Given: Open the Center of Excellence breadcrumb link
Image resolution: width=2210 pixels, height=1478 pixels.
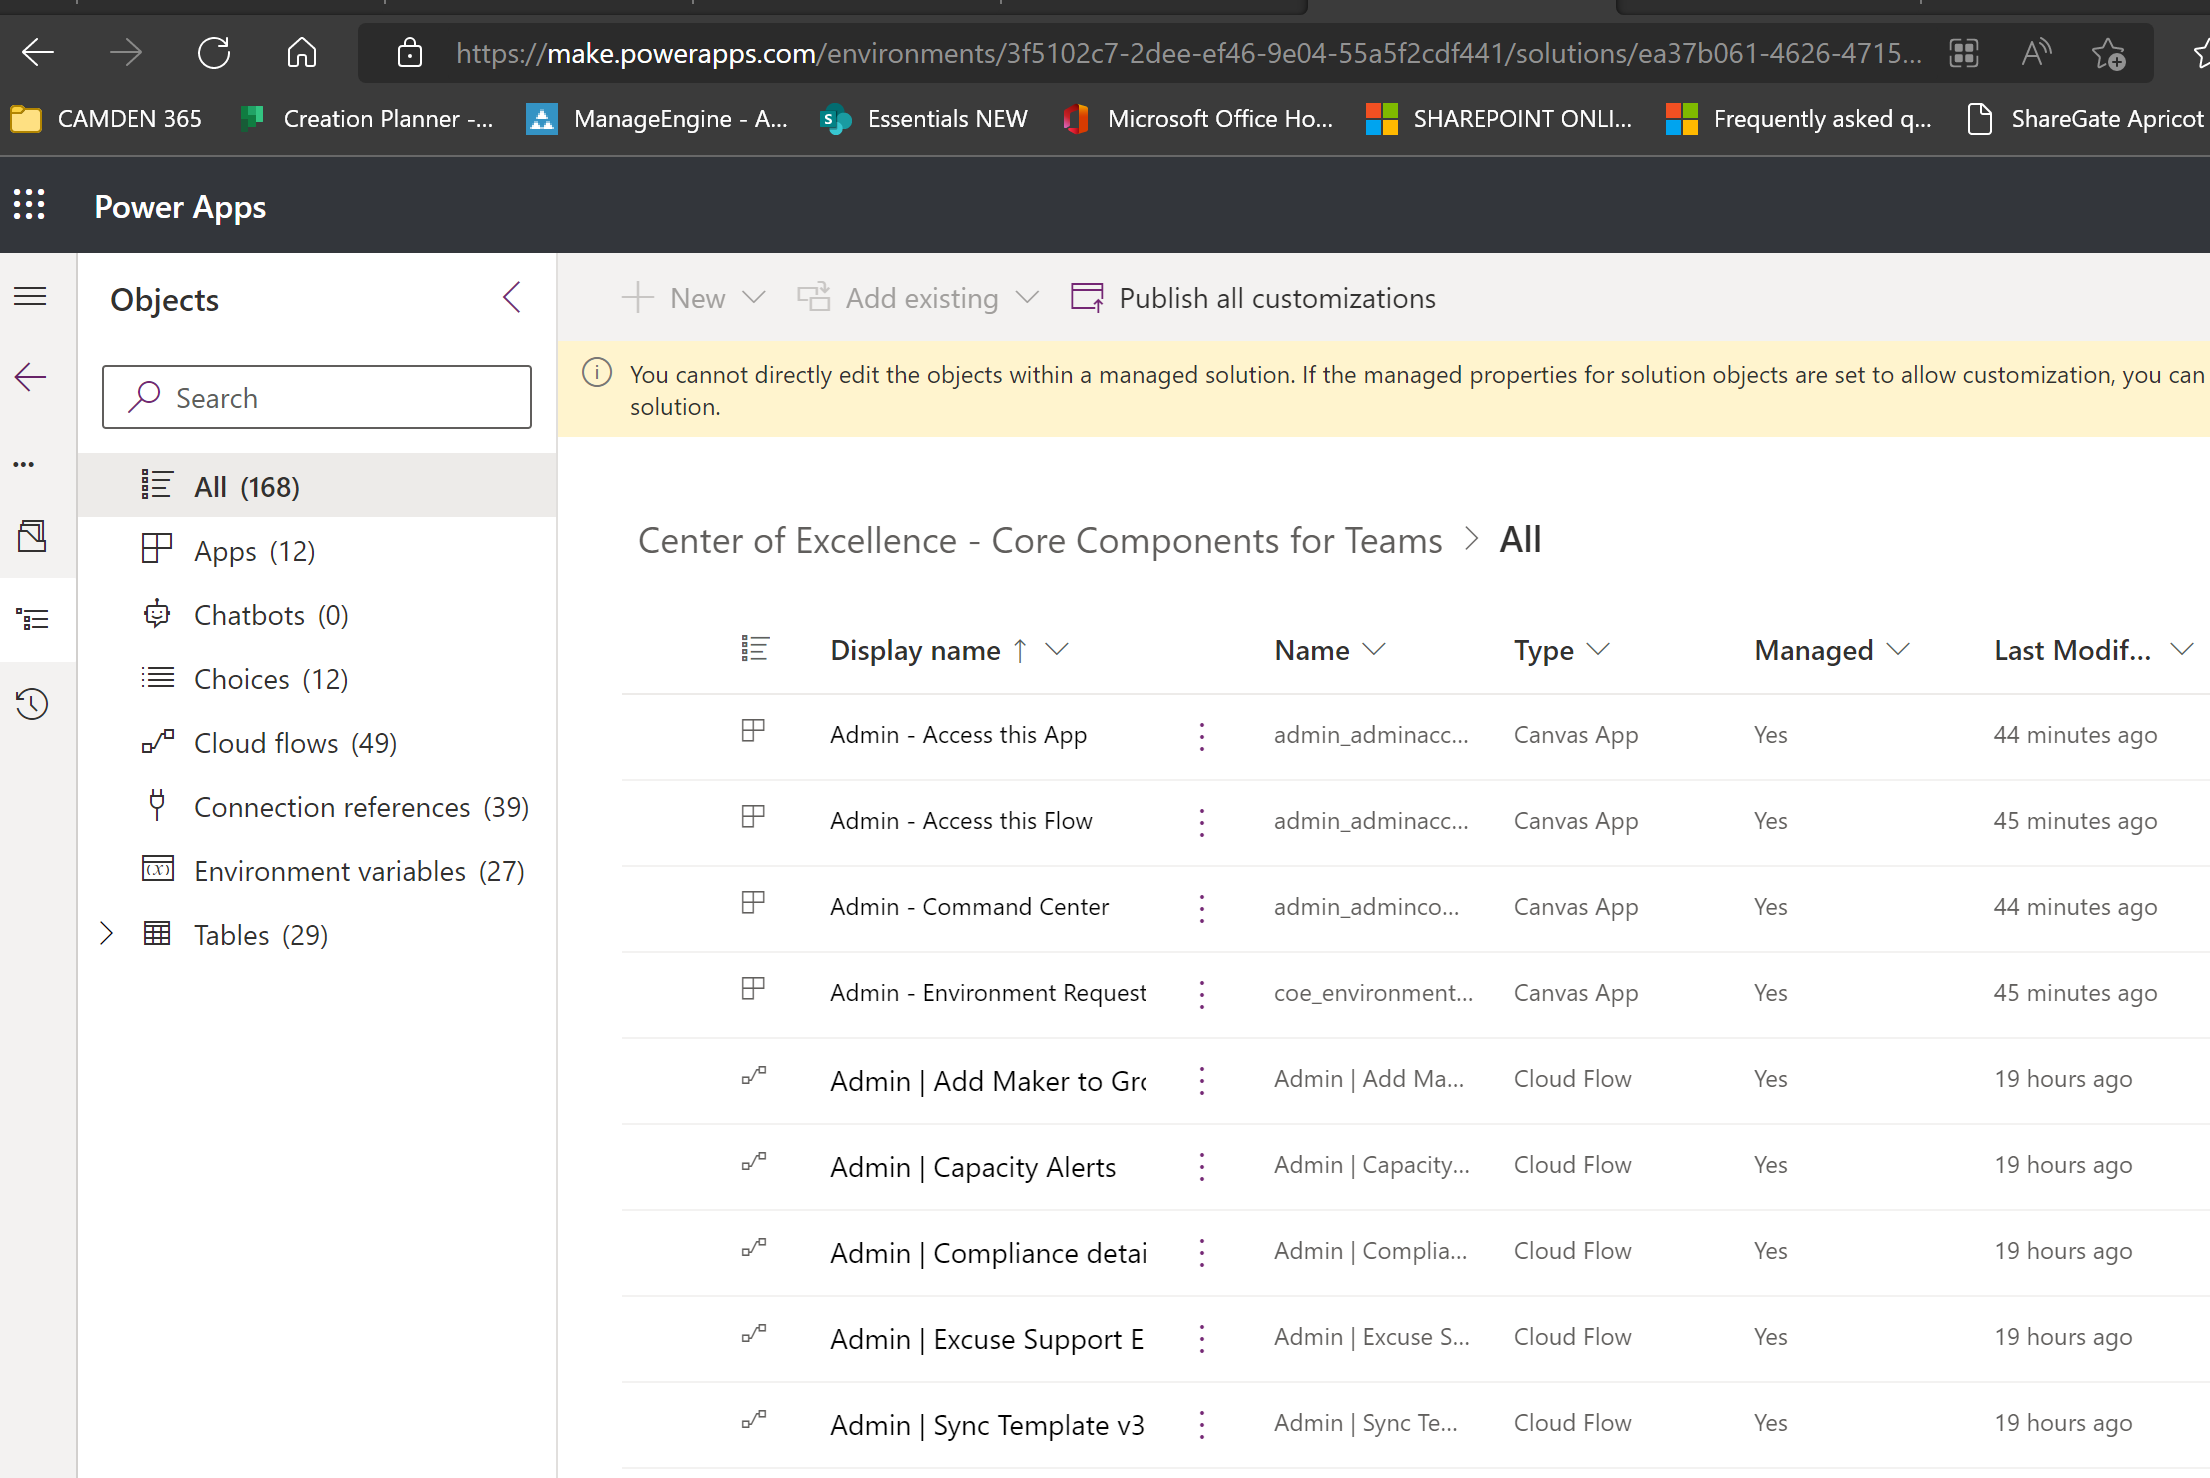Looking at the screenshot, I should tap(1040, 540).
